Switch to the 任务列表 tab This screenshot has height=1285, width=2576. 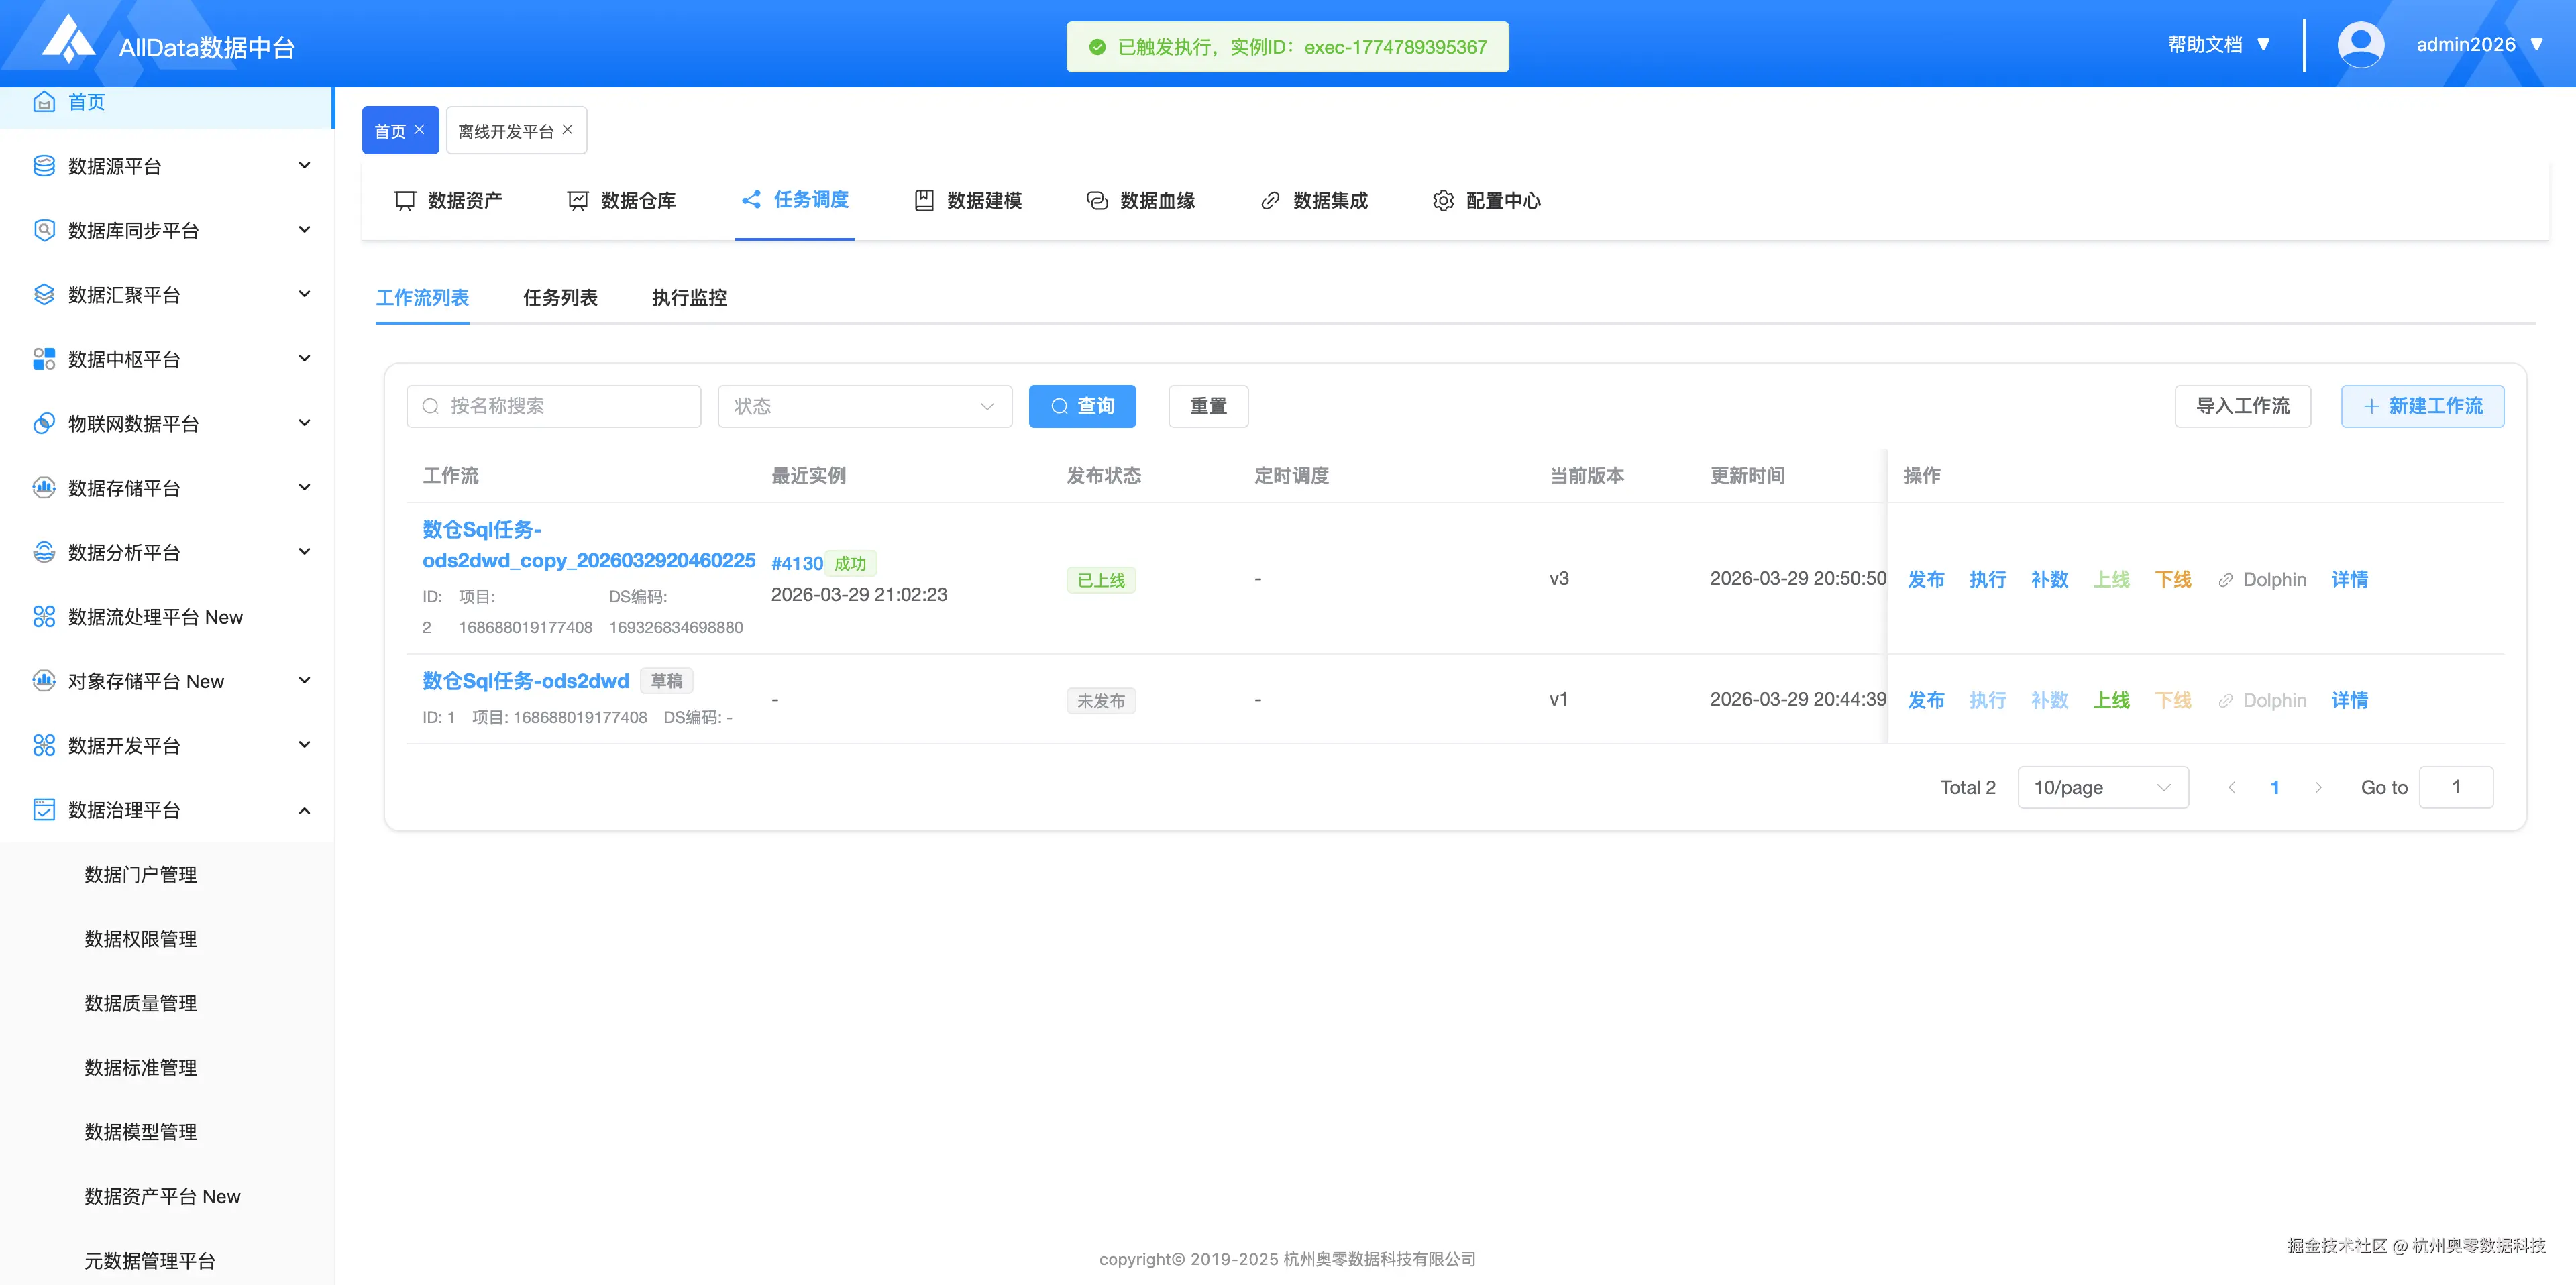tap(560, 298)
